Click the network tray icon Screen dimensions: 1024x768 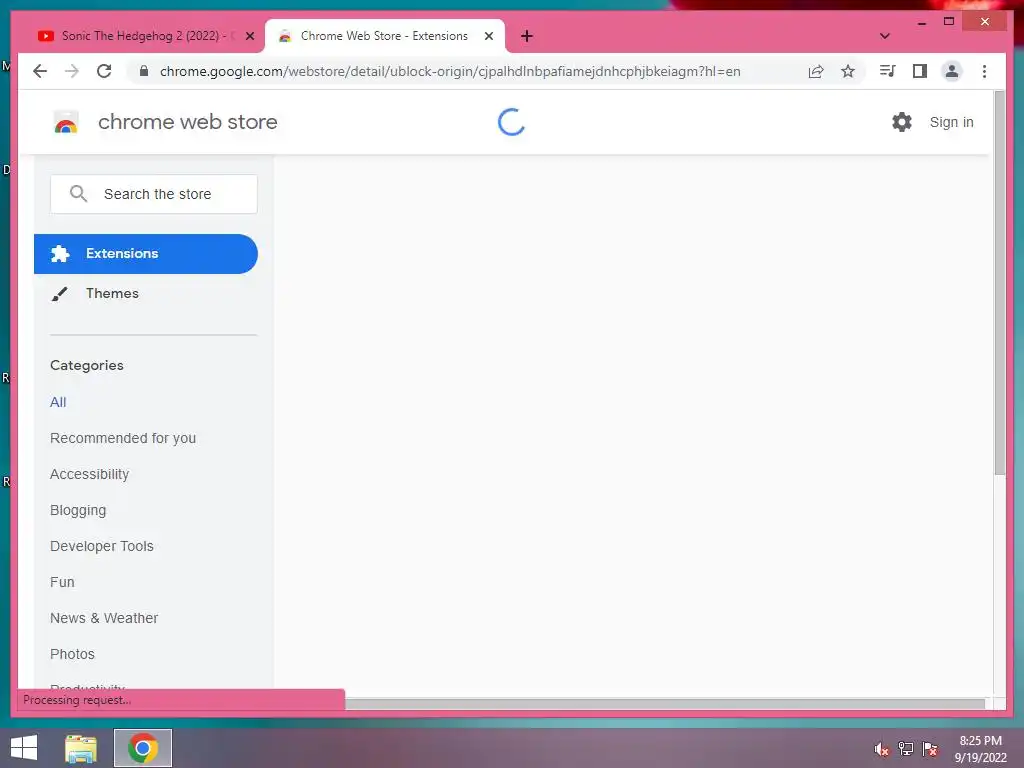click(x=906, y=749)
